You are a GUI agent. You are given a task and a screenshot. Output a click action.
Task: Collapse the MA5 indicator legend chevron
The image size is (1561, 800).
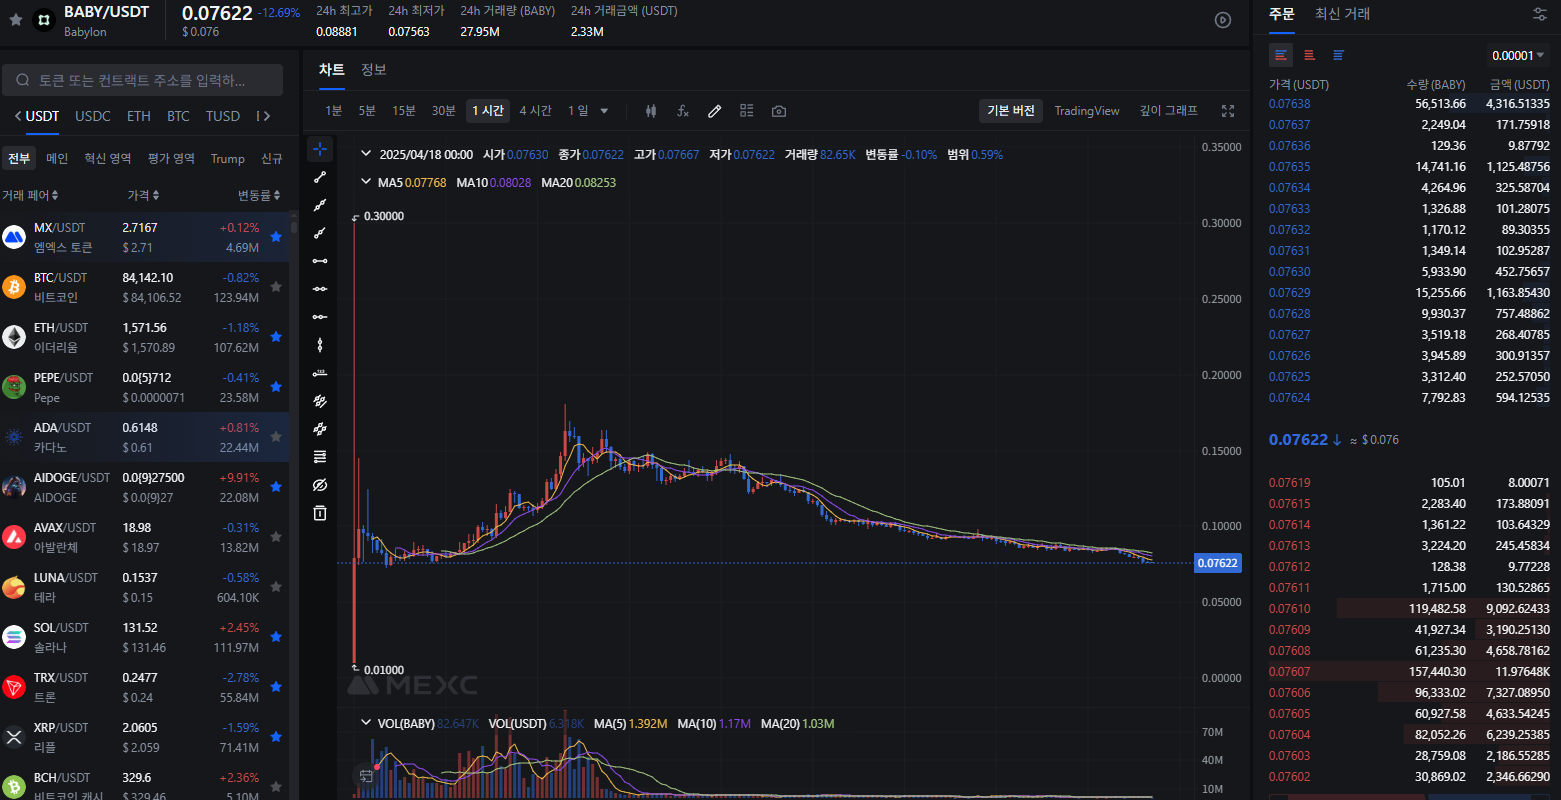pyautogui.click(x=366, y=183)
